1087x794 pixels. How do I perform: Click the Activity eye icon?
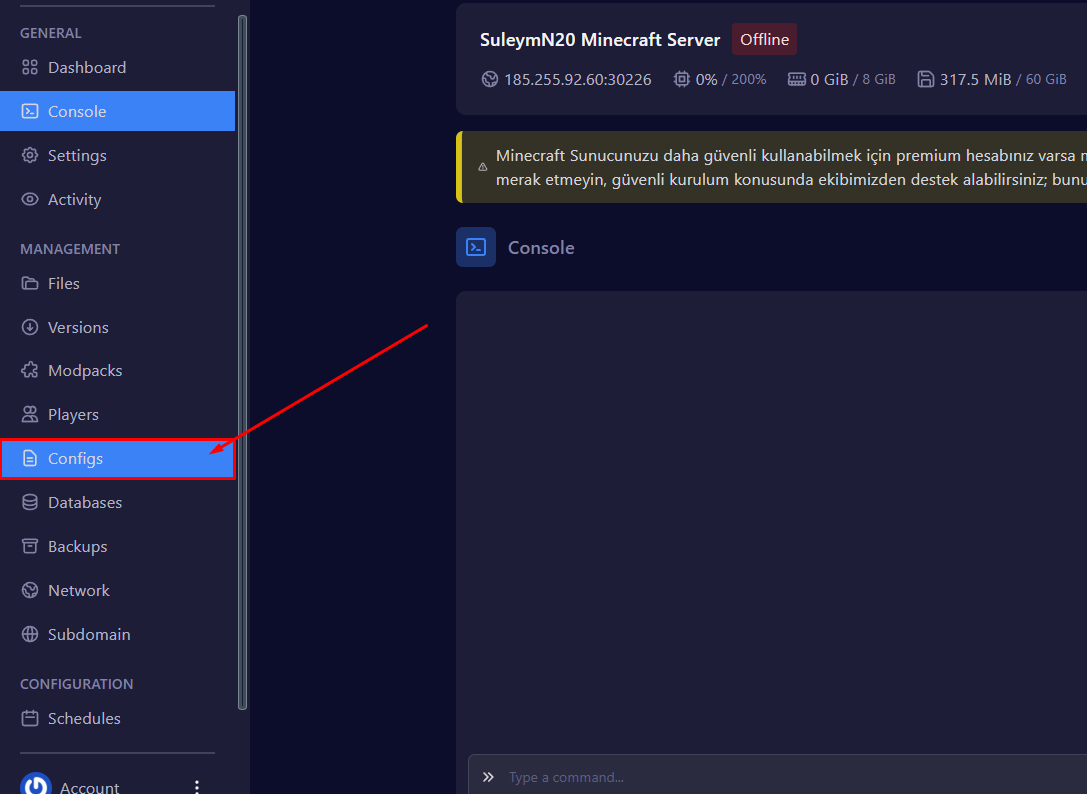(x=30, y=199)
